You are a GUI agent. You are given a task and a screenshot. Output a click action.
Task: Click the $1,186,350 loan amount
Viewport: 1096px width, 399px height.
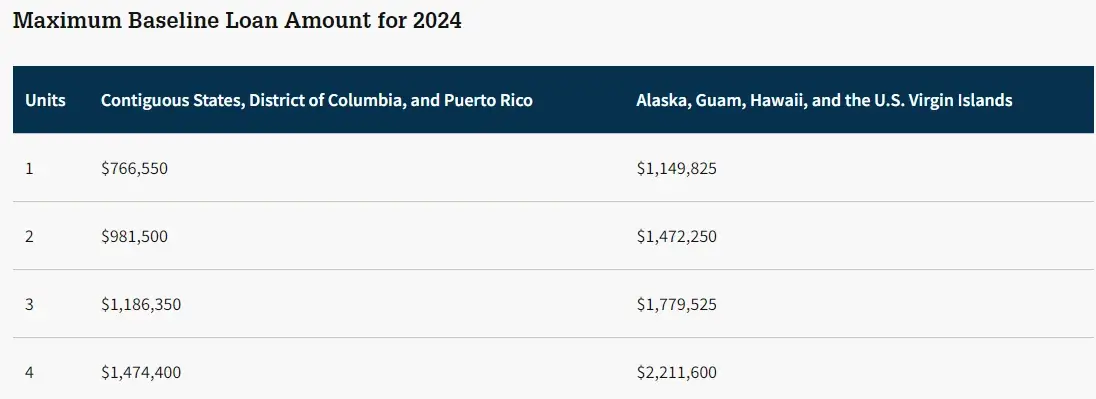(x=140, y=305)
